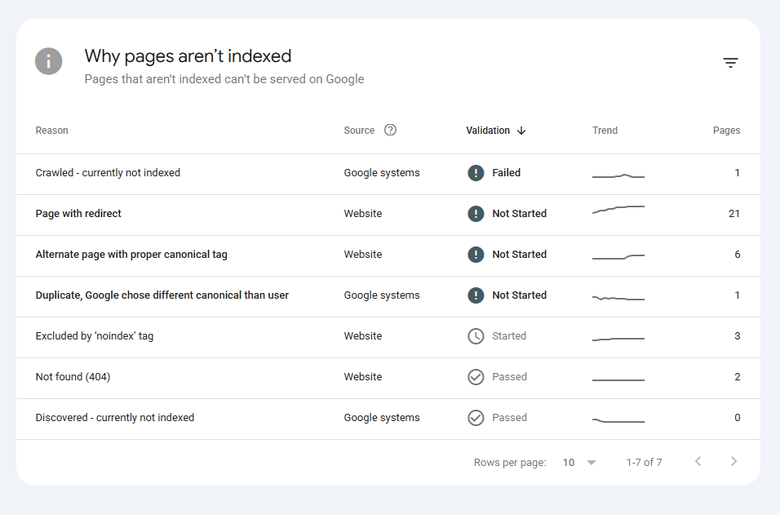
Task: Open Crawled - currently not indexed row
Action: tap(388, 173)
